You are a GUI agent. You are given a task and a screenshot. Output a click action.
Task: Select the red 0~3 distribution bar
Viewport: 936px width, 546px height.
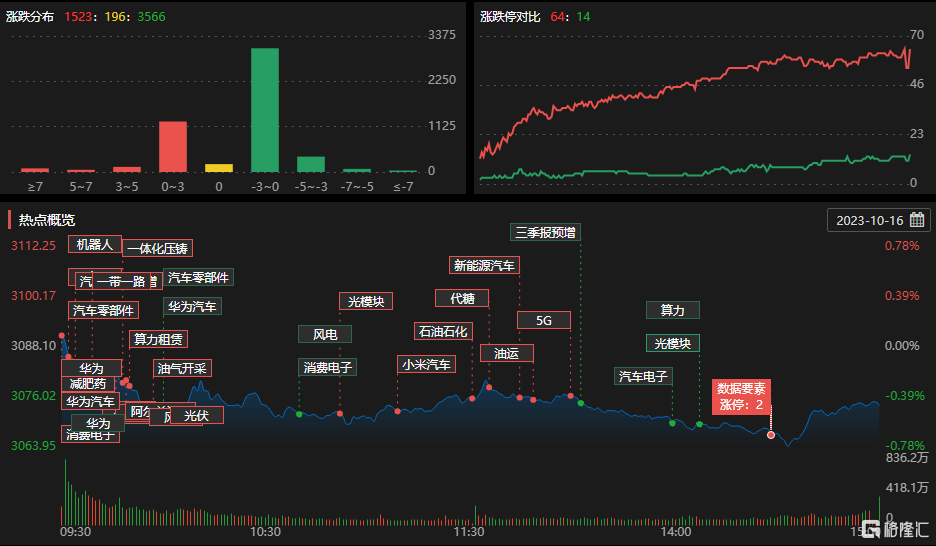click(173, 146)
